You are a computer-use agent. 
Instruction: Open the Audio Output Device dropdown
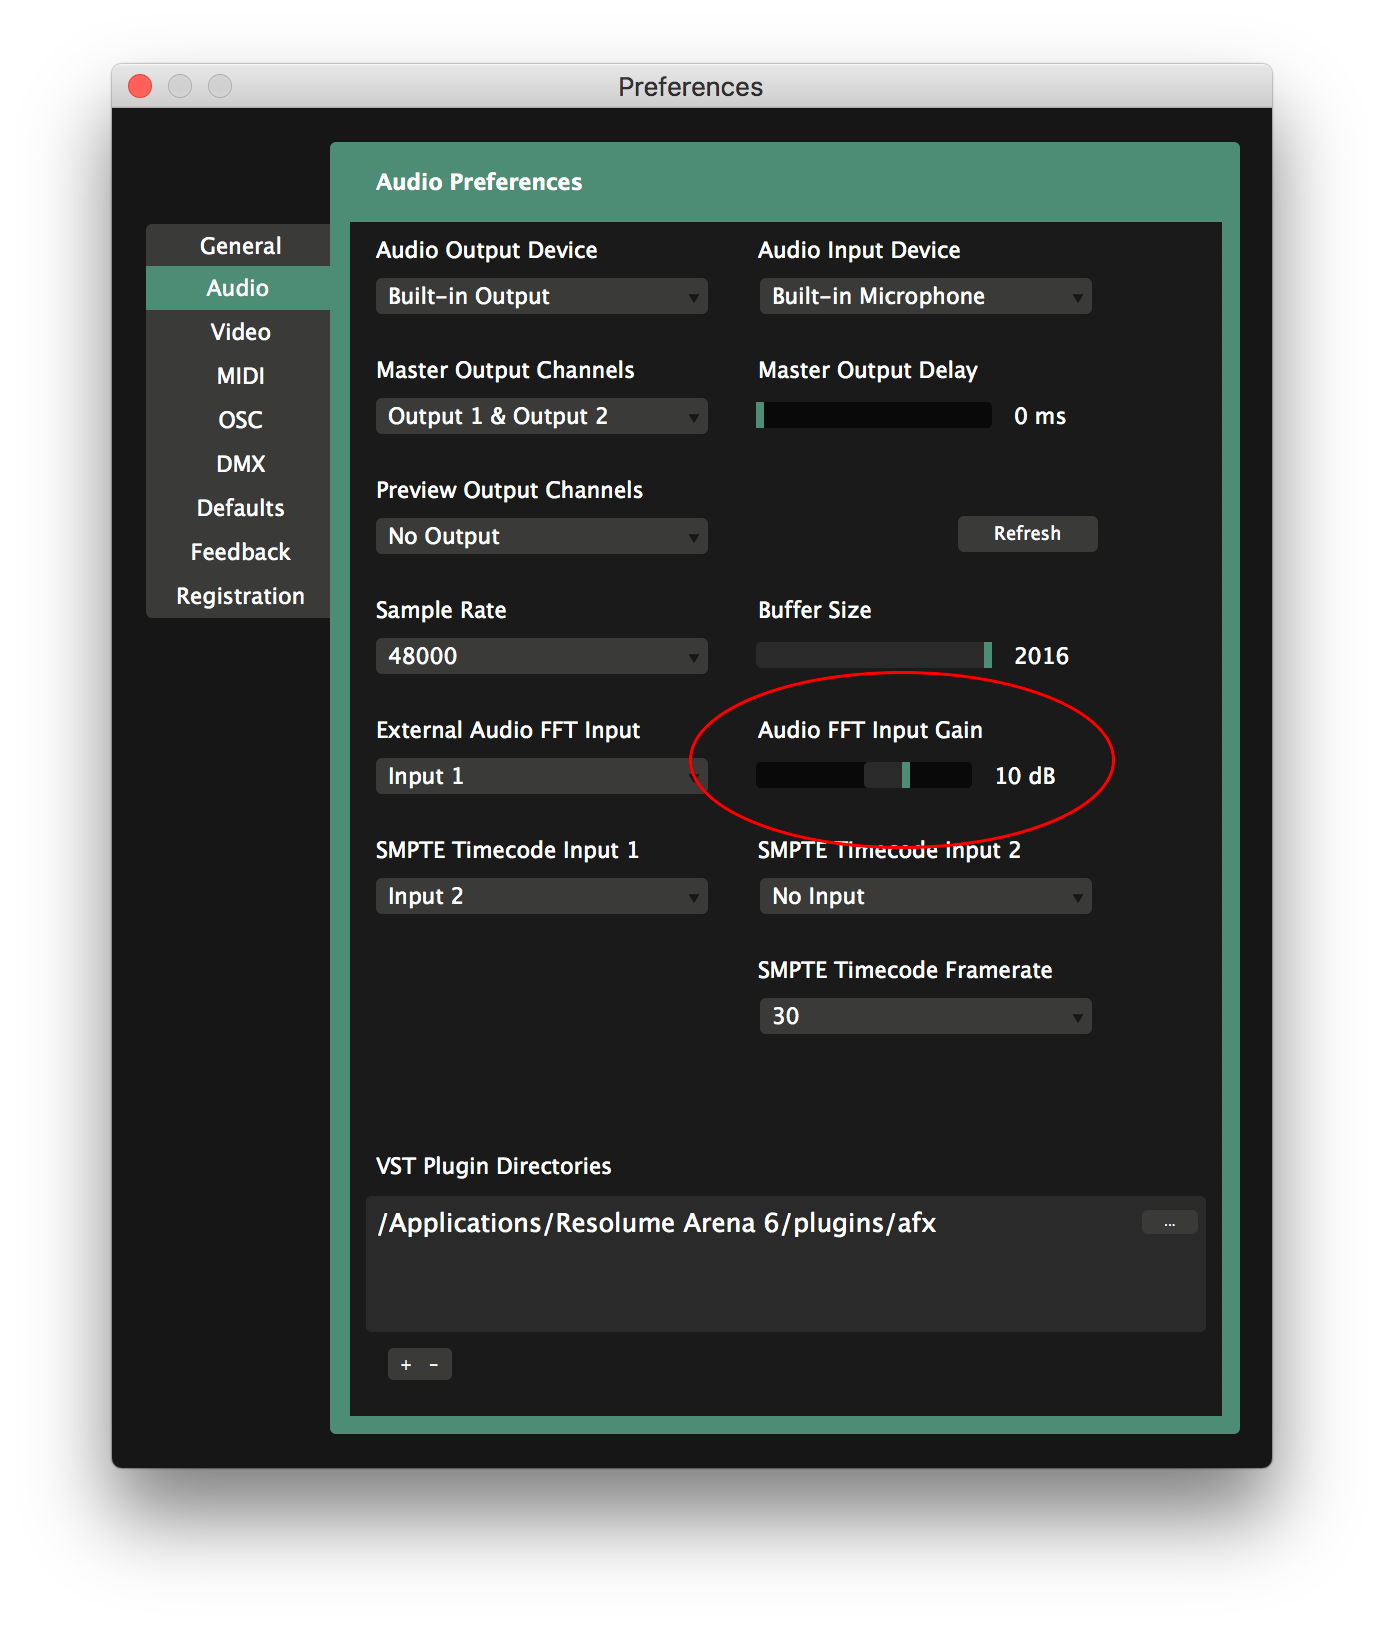click(541, 296)
